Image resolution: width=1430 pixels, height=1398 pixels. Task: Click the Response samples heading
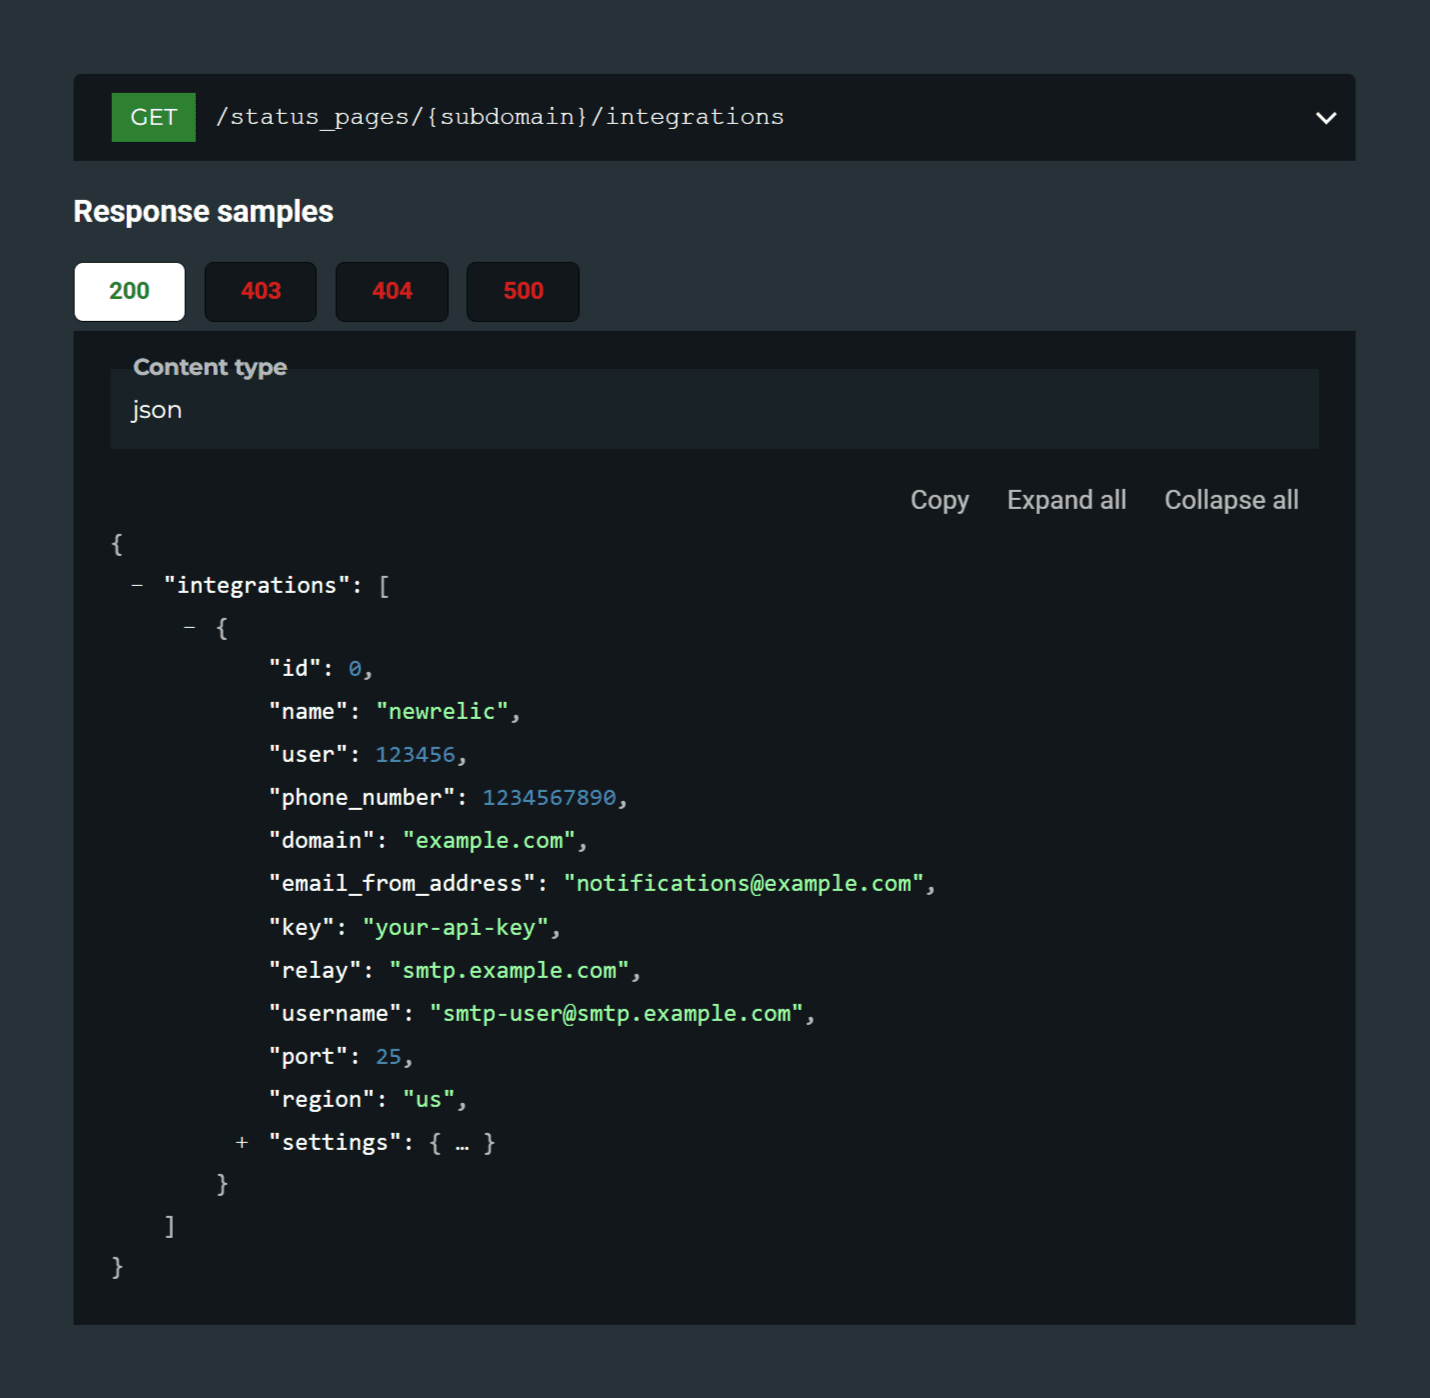coord(203,211)
